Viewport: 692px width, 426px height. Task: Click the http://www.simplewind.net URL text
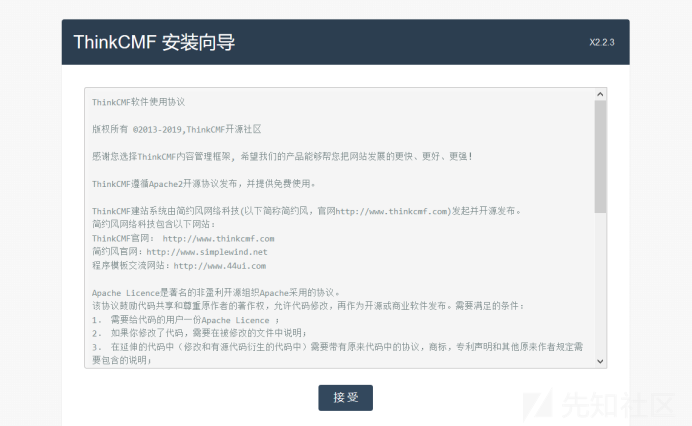tap(207, 252)
